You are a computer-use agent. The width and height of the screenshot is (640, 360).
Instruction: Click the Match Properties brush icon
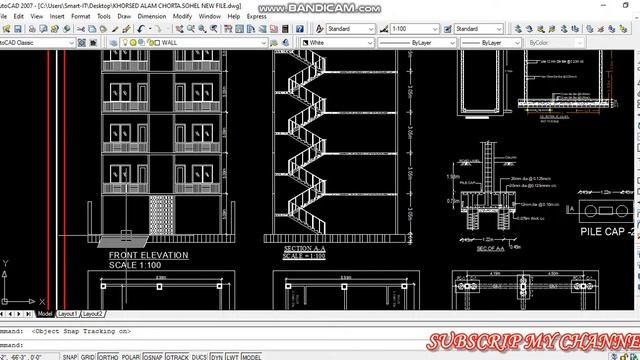pos(115,29)
